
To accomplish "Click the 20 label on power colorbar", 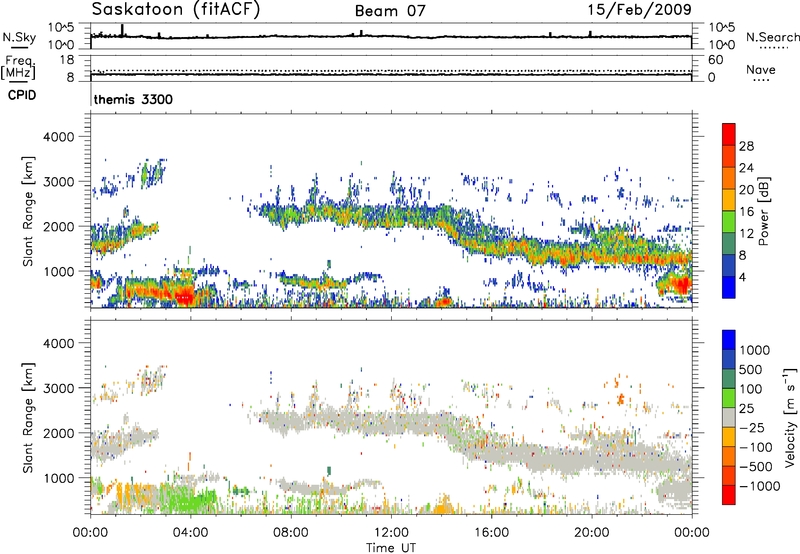I will 746,190.
